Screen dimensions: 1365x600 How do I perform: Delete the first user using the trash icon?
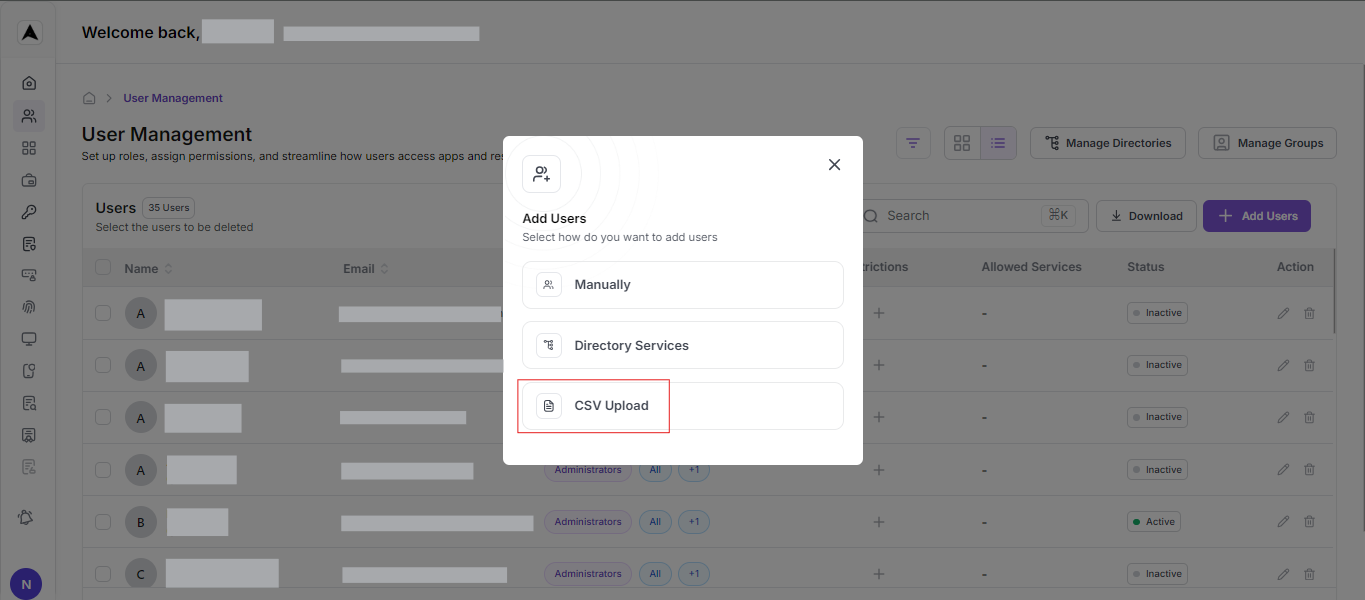coord(1309,313)
